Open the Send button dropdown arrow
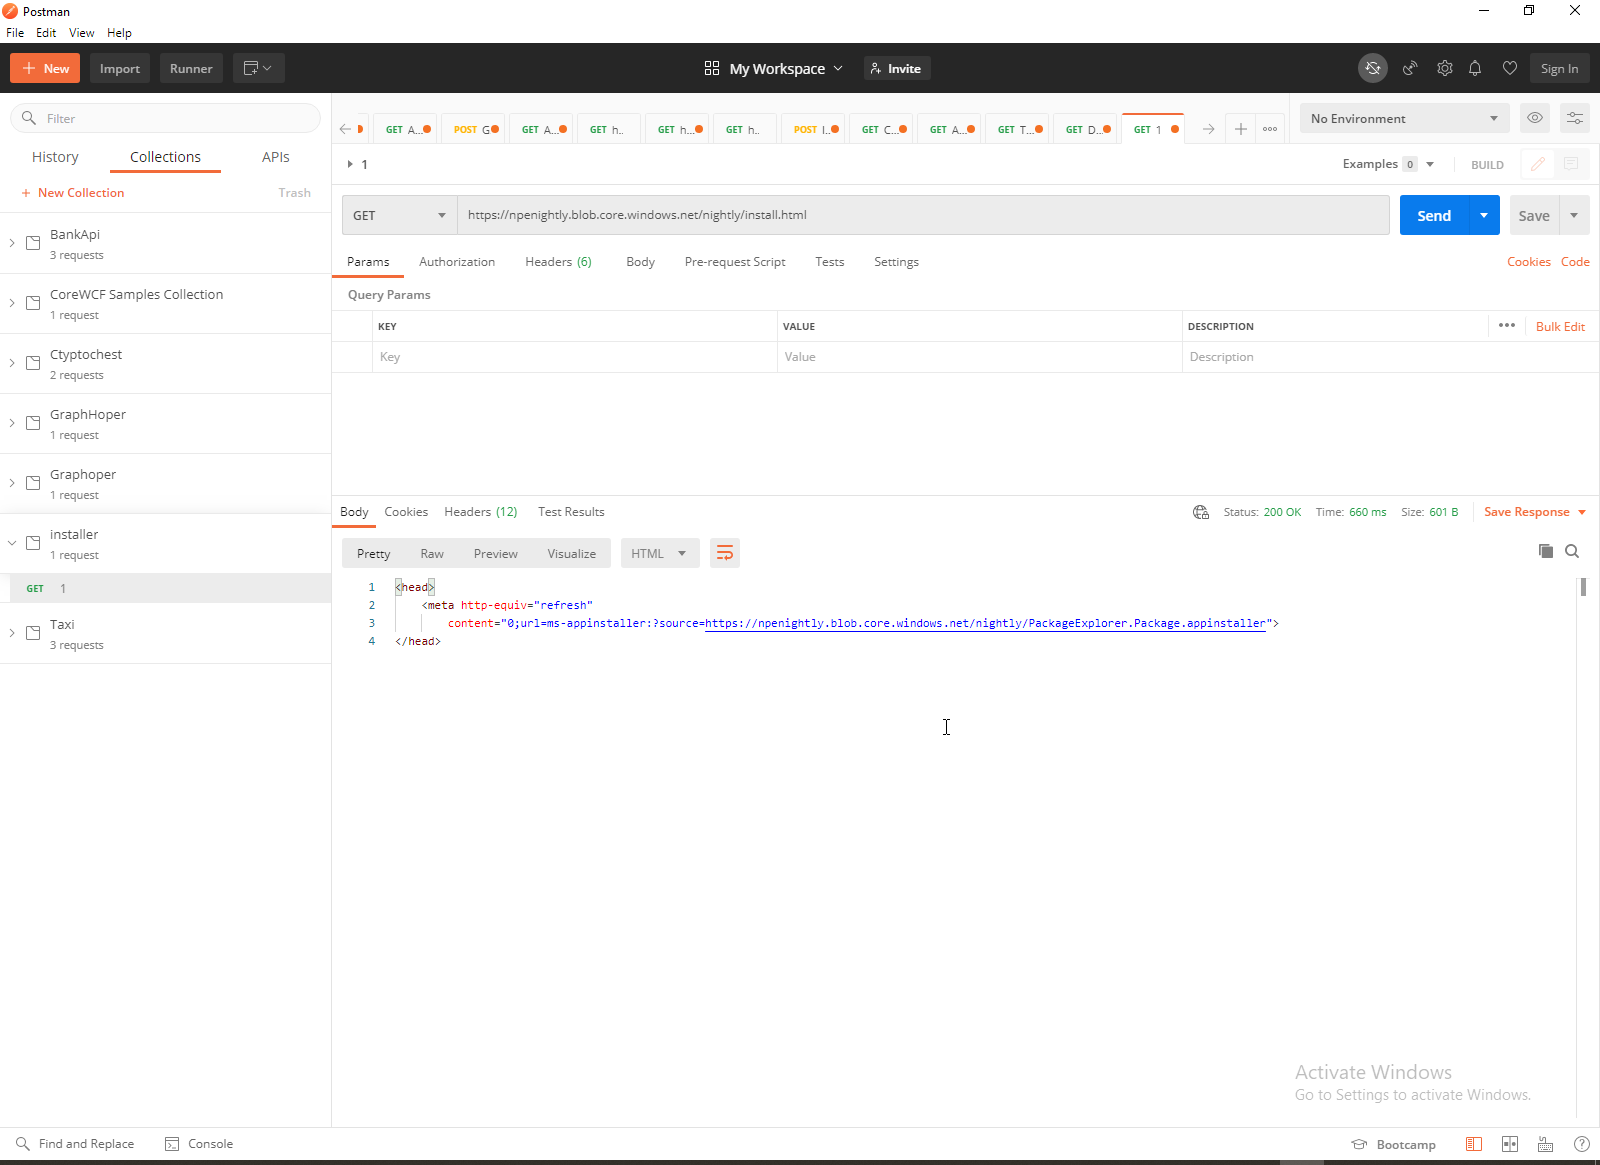 (1484, 215)
